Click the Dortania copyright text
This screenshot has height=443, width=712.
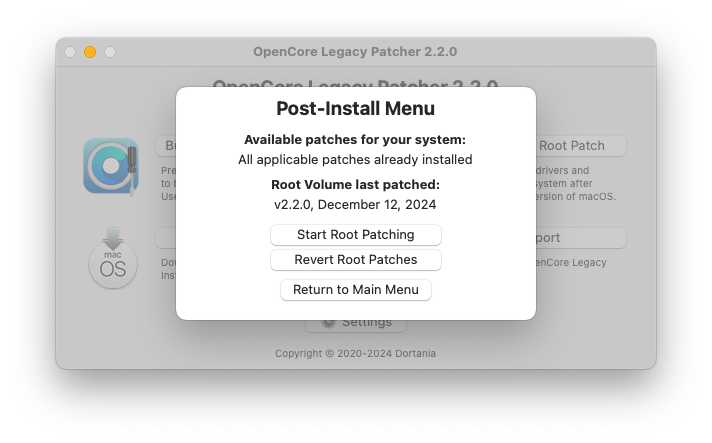(355, 353)
